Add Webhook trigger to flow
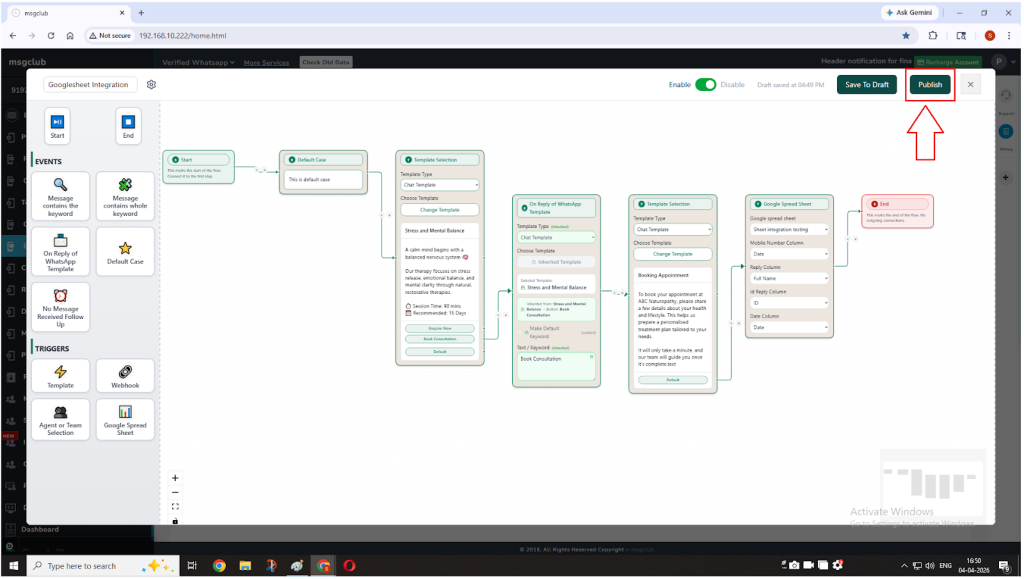 [125, 375]
